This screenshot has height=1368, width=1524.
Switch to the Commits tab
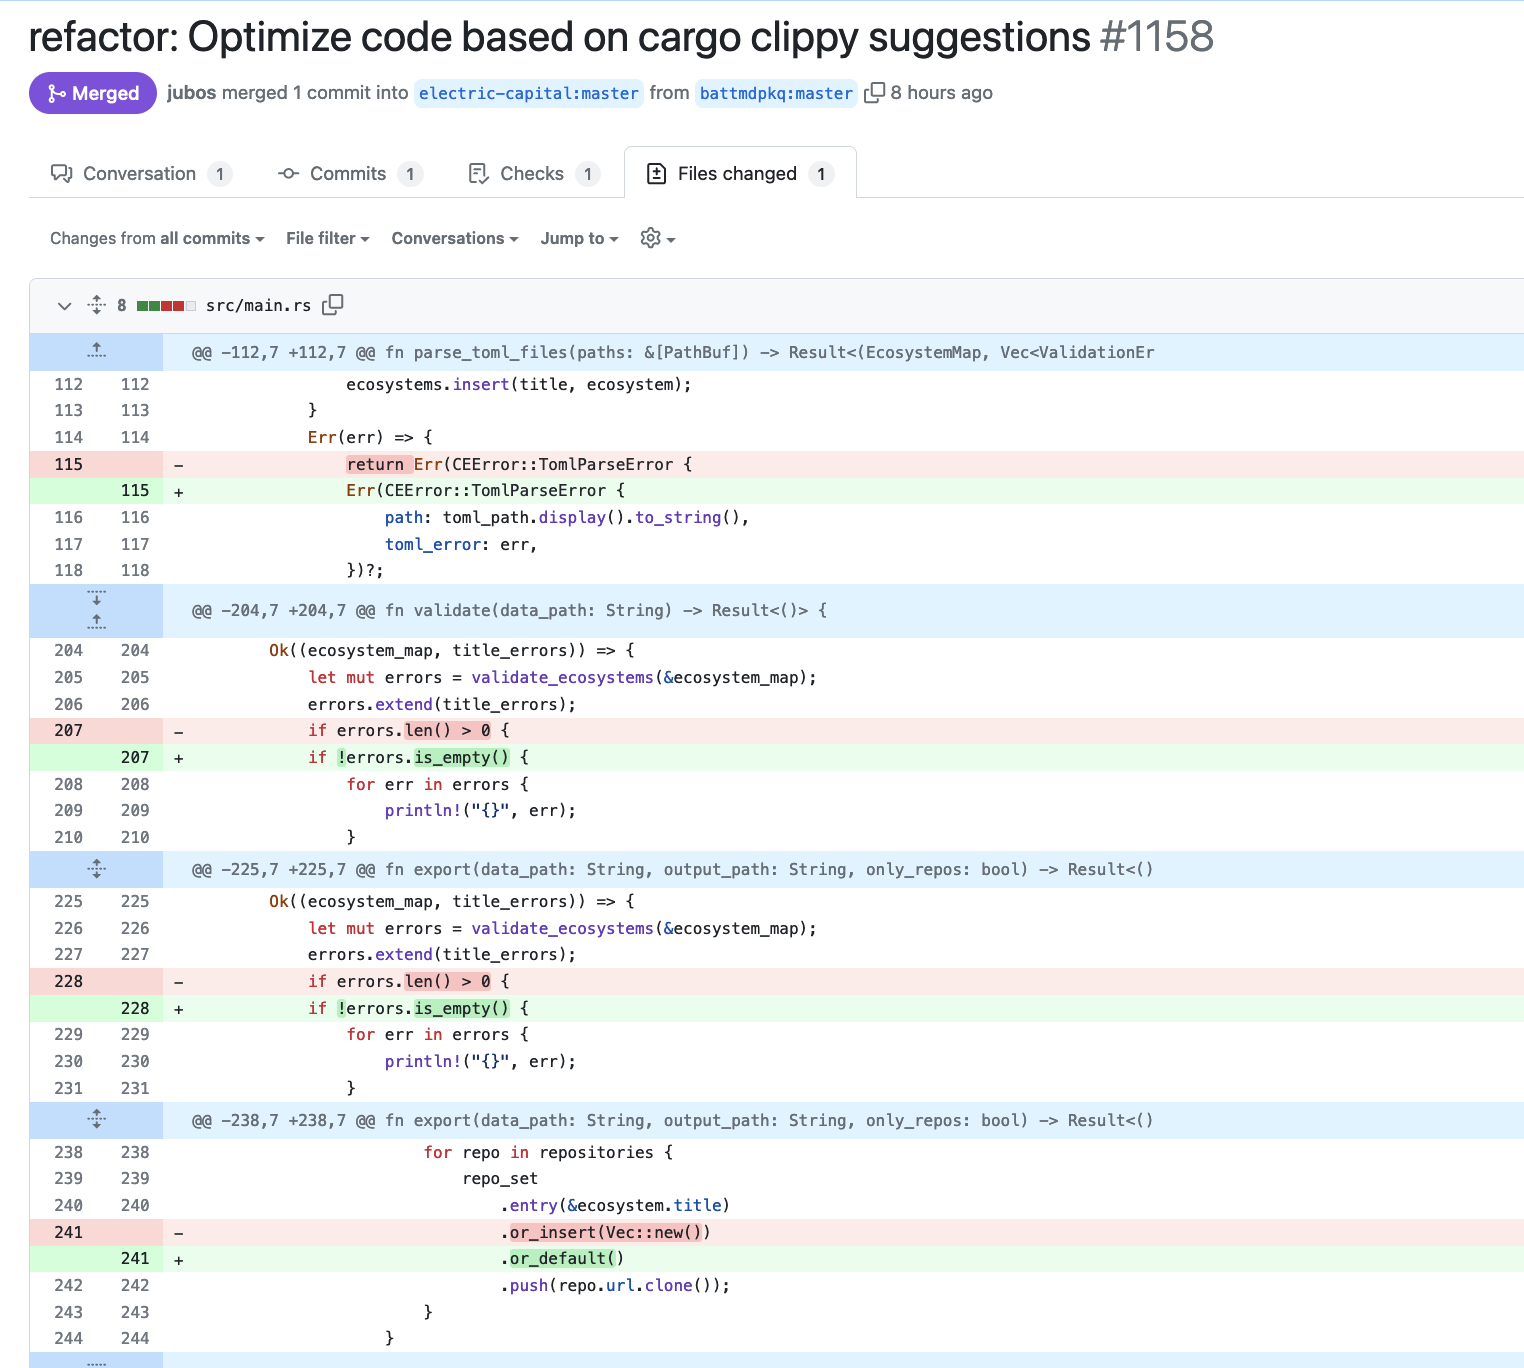[x=348, y=173]
